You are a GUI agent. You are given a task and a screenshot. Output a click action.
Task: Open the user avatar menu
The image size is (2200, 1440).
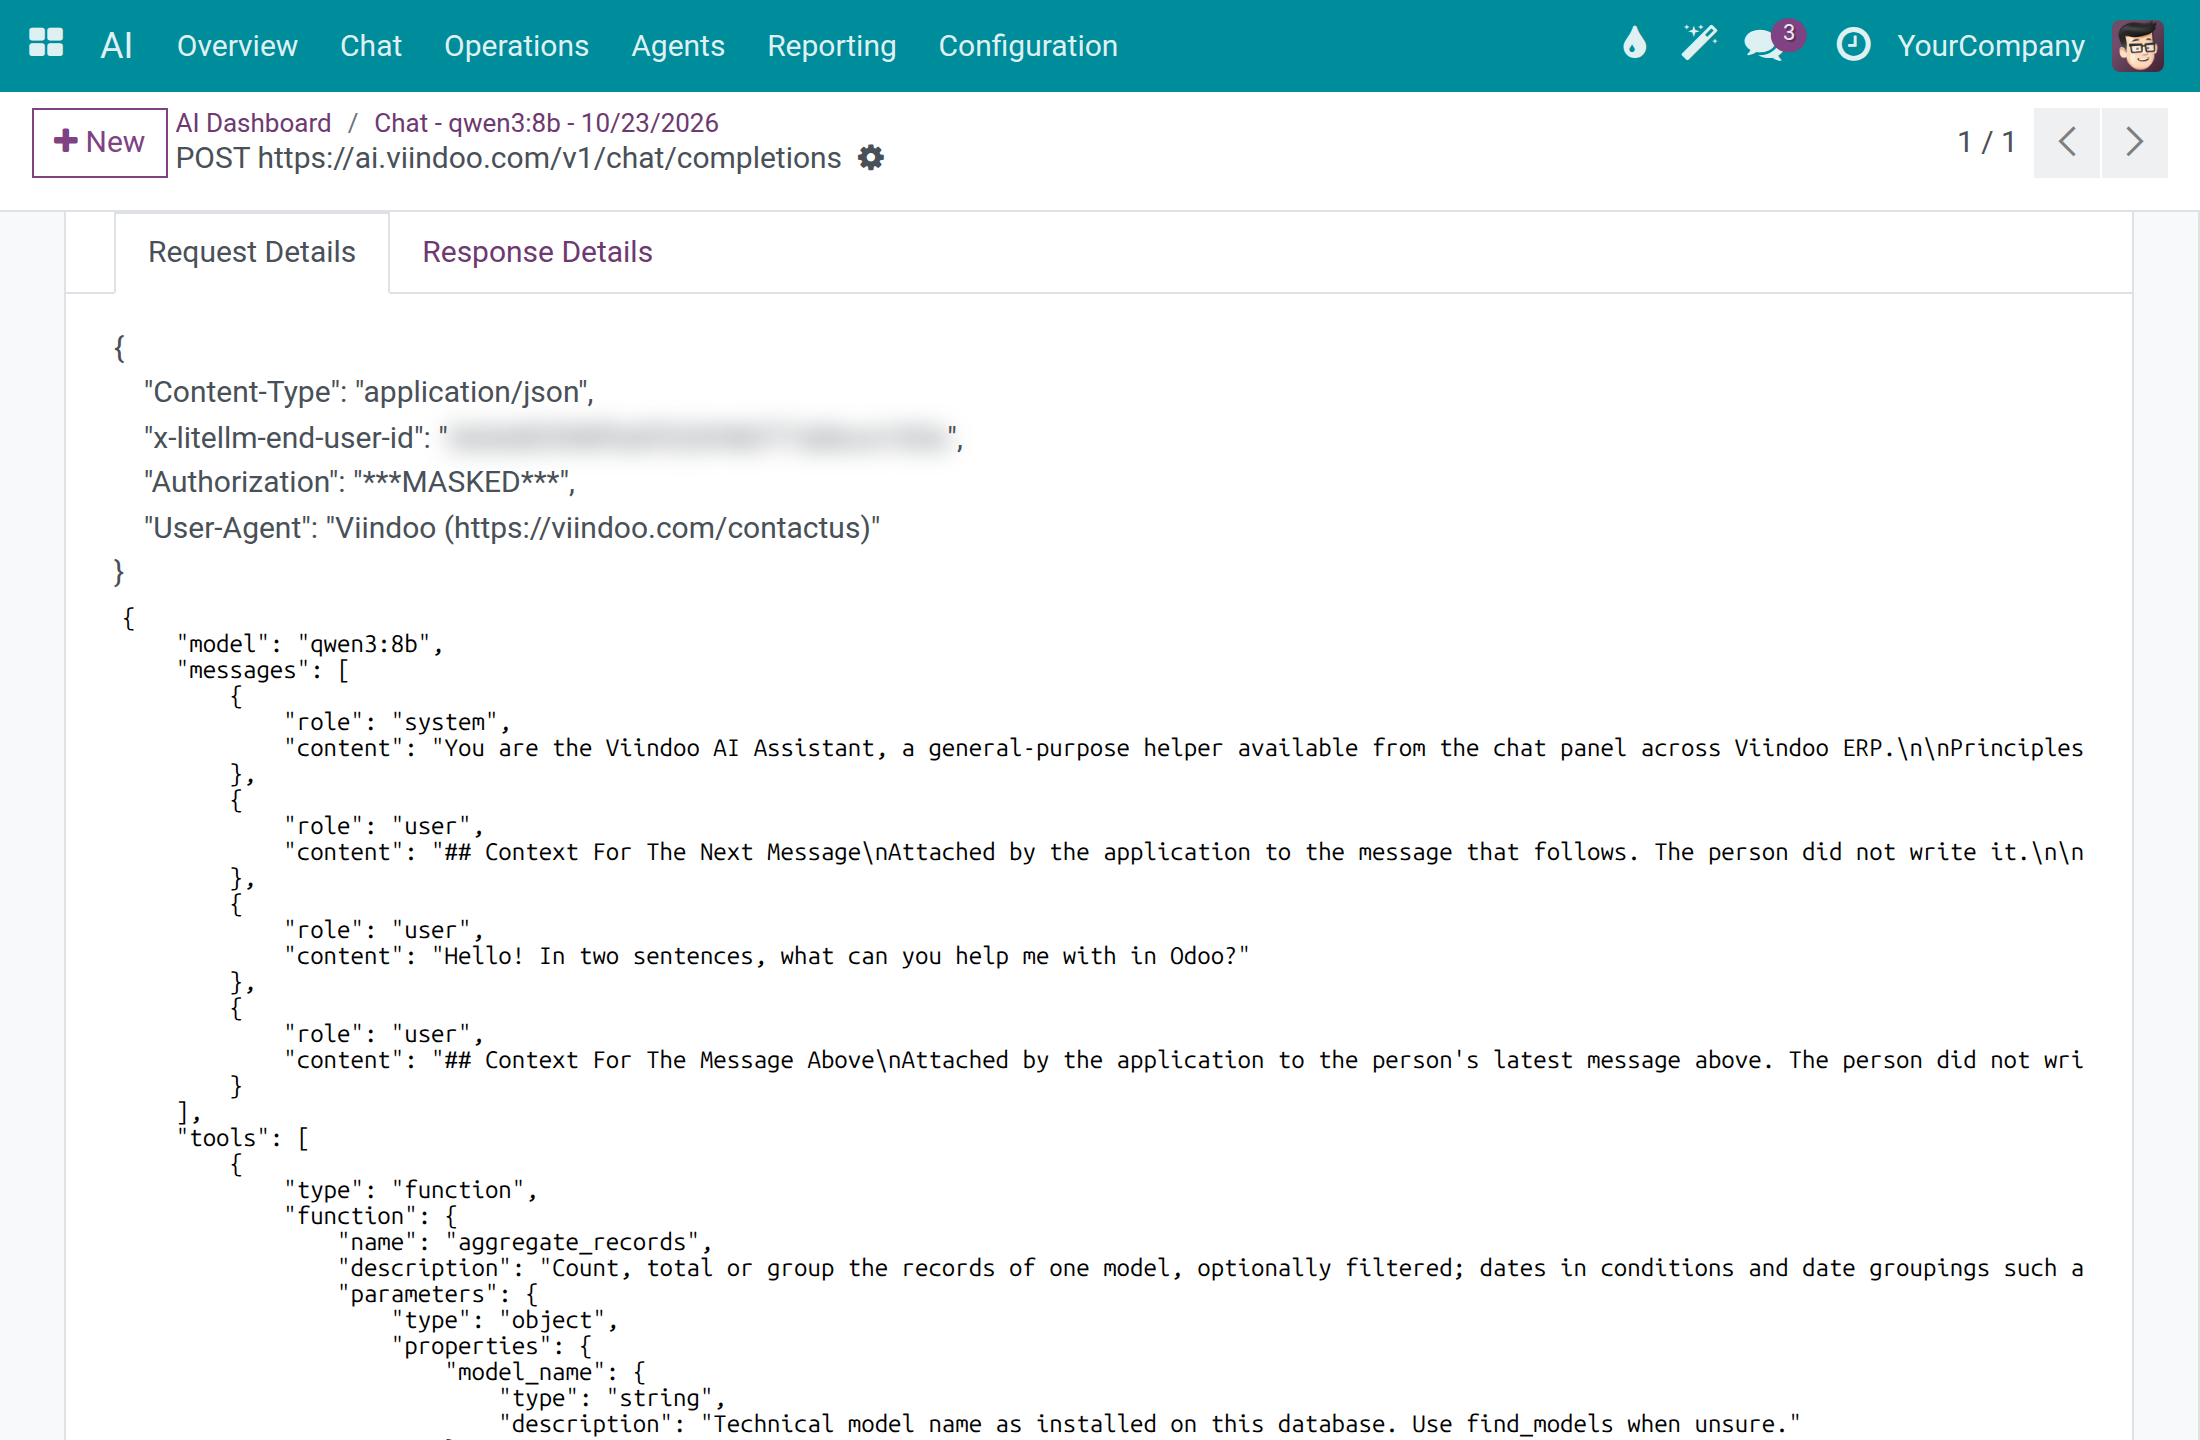pos(2138,46)
